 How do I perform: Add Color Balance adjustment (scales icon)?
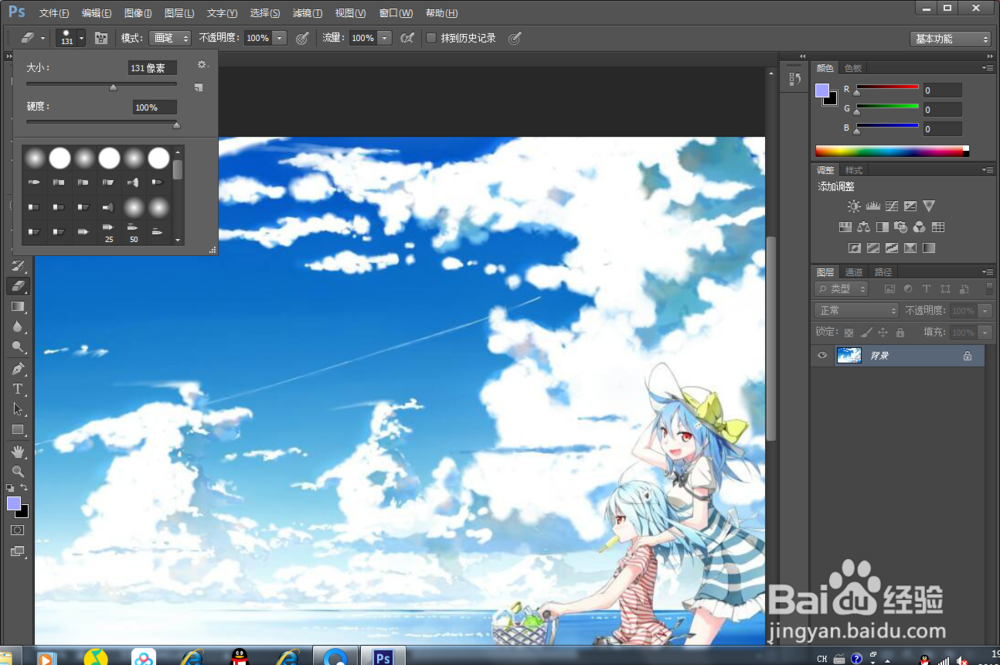tap(864, 227)
